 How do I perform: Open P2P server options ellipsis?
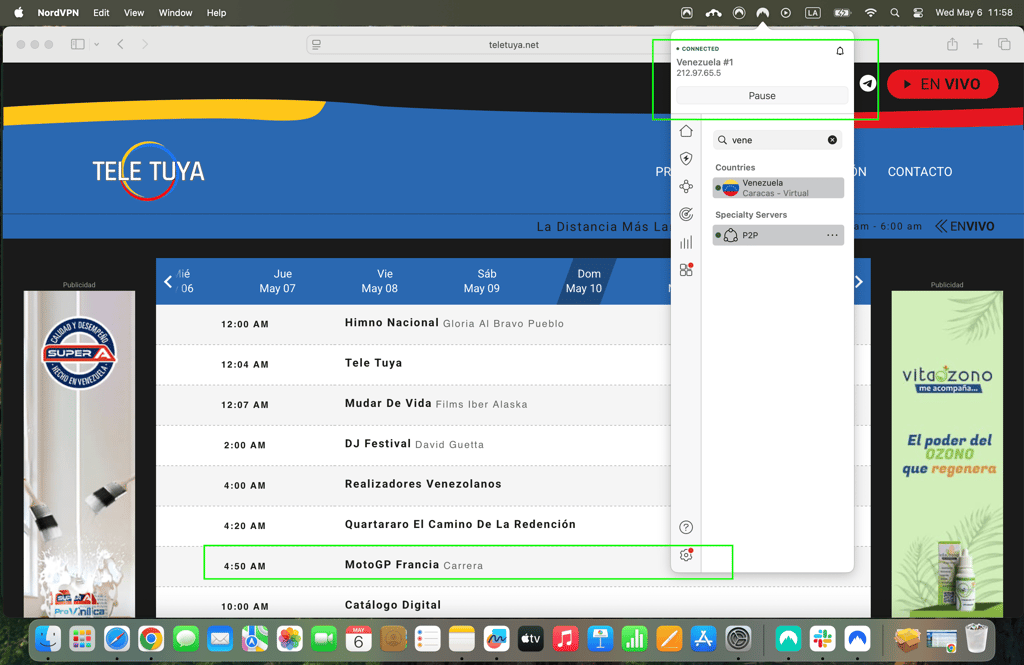tap(832, 235)
